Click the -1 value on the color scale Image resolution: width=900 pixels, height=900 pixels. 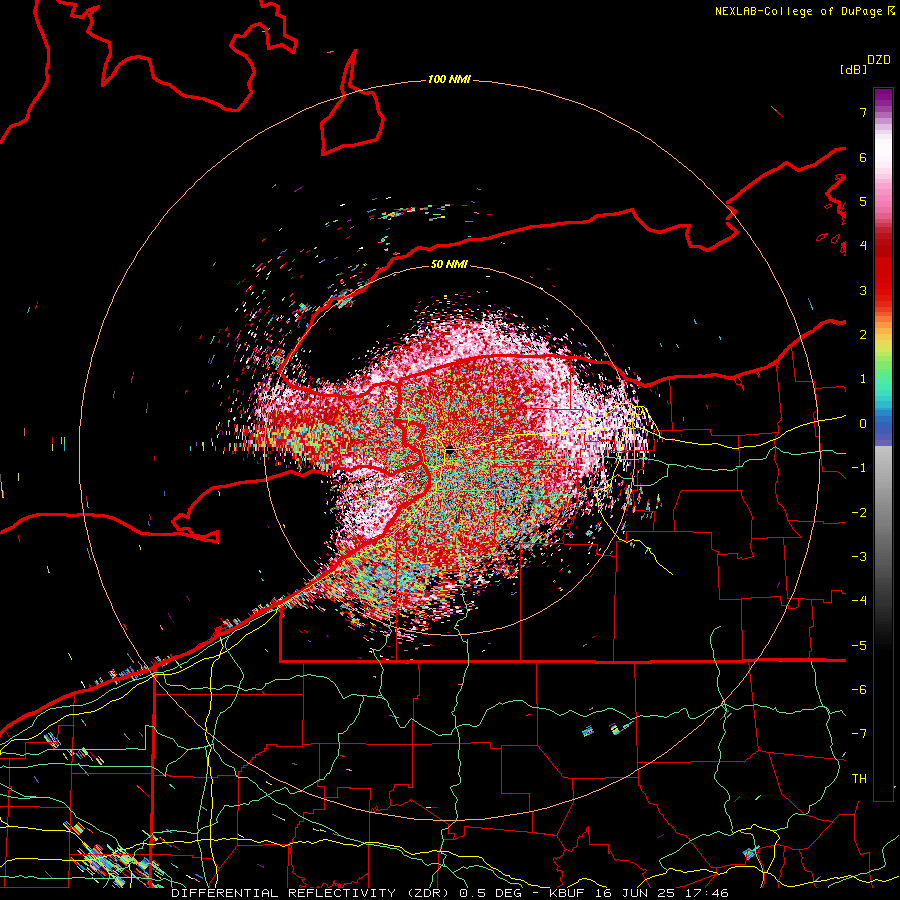(859, 468)
